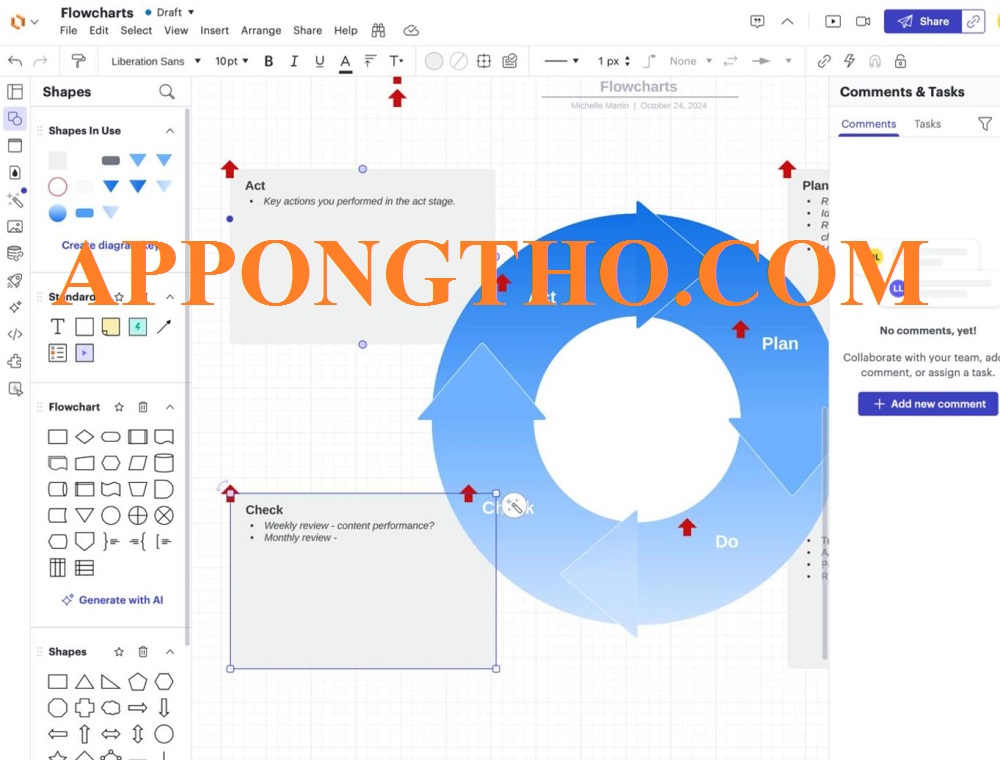Open the Arrange menu
Screen dimensions: 1000x760
tap(261, 30)
